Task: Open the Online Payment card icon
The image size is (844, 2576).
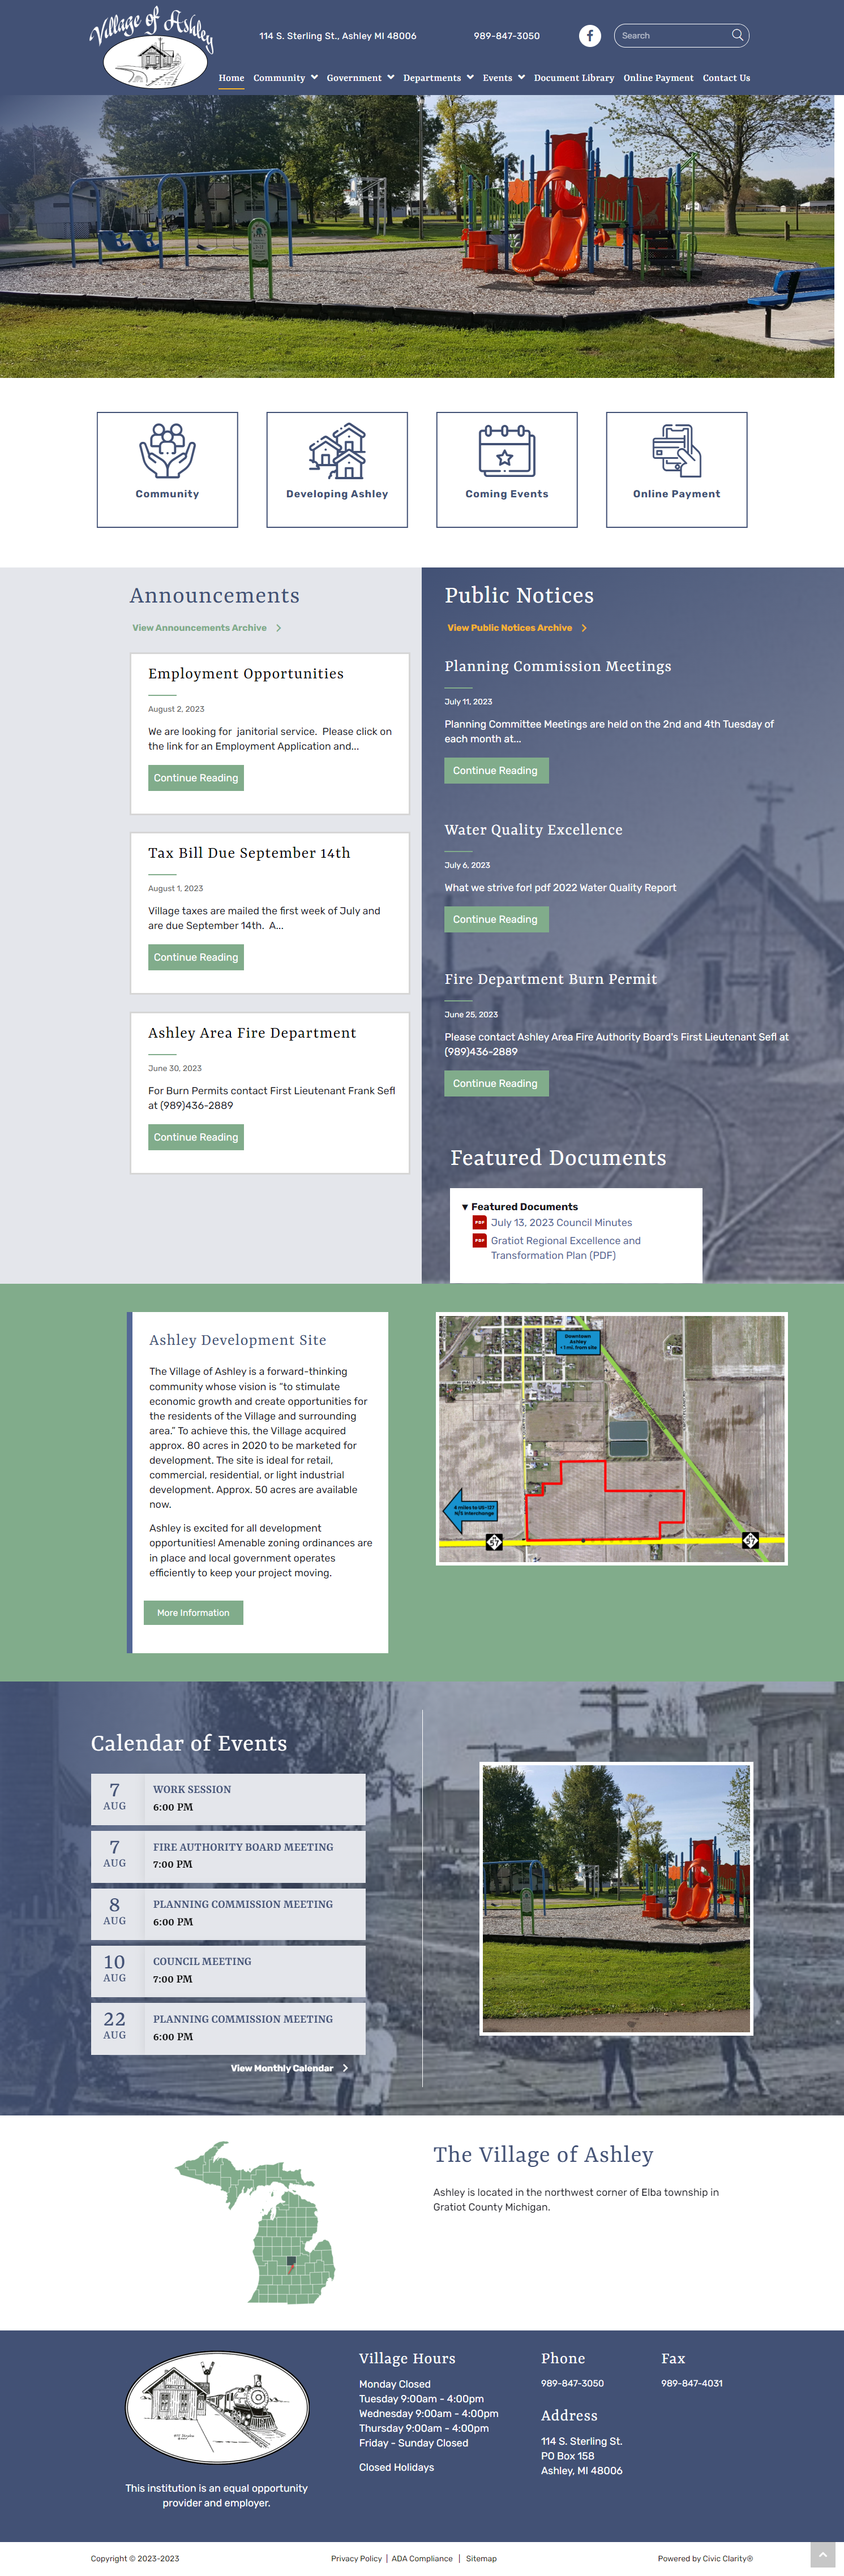Action: 677,451
